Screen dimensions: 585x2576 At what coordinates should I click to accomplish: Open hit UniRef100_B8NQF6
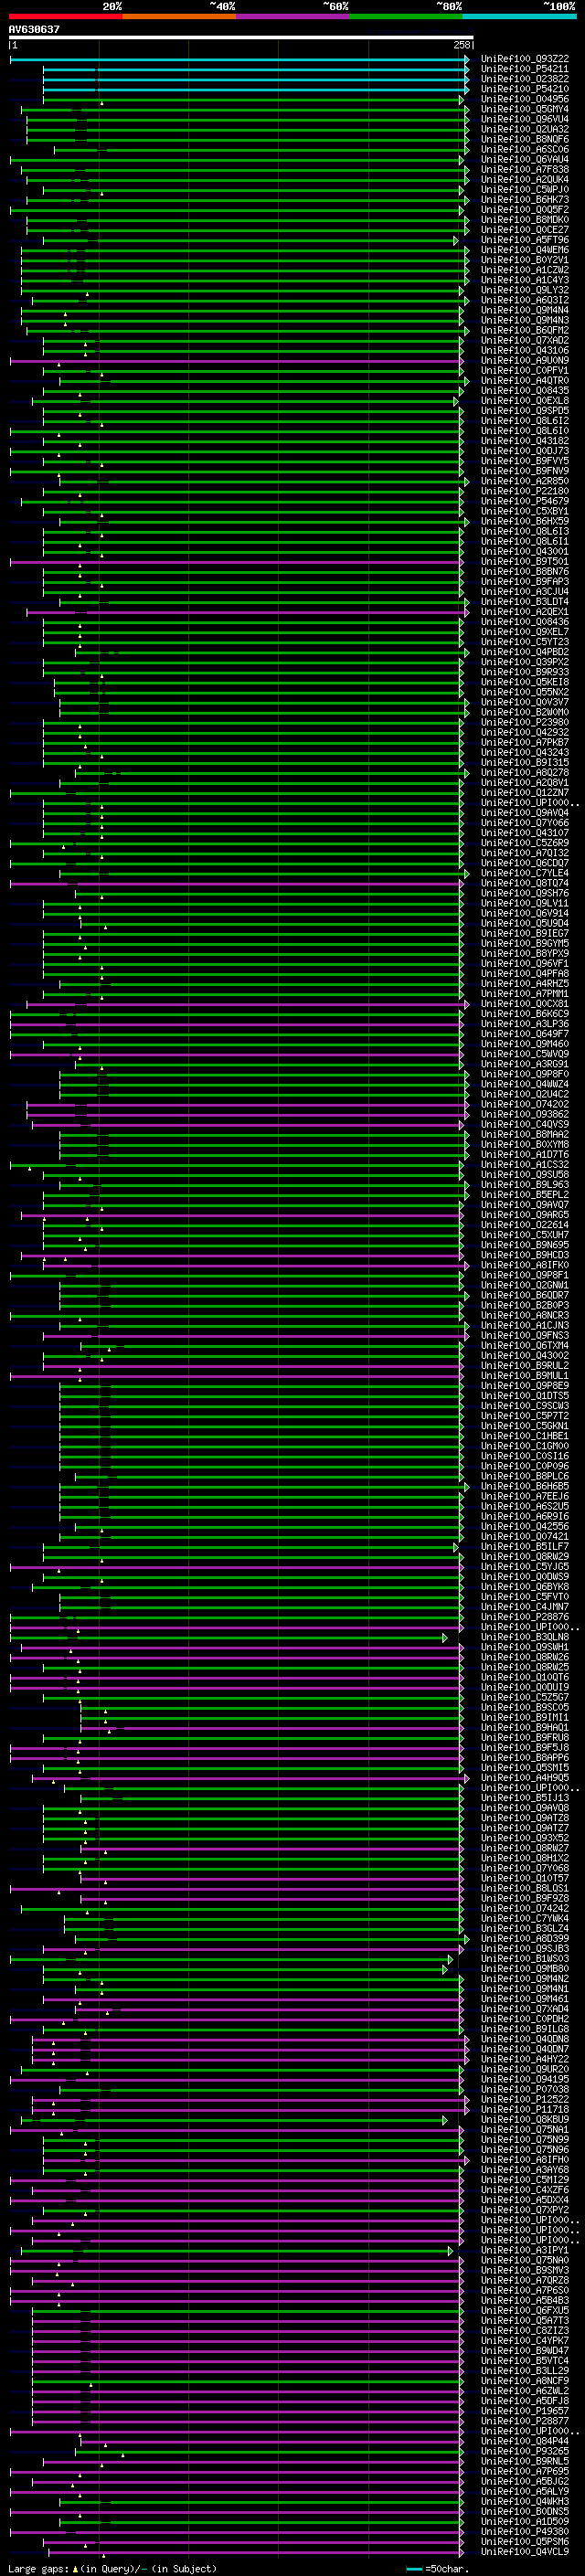click(525, 139)
